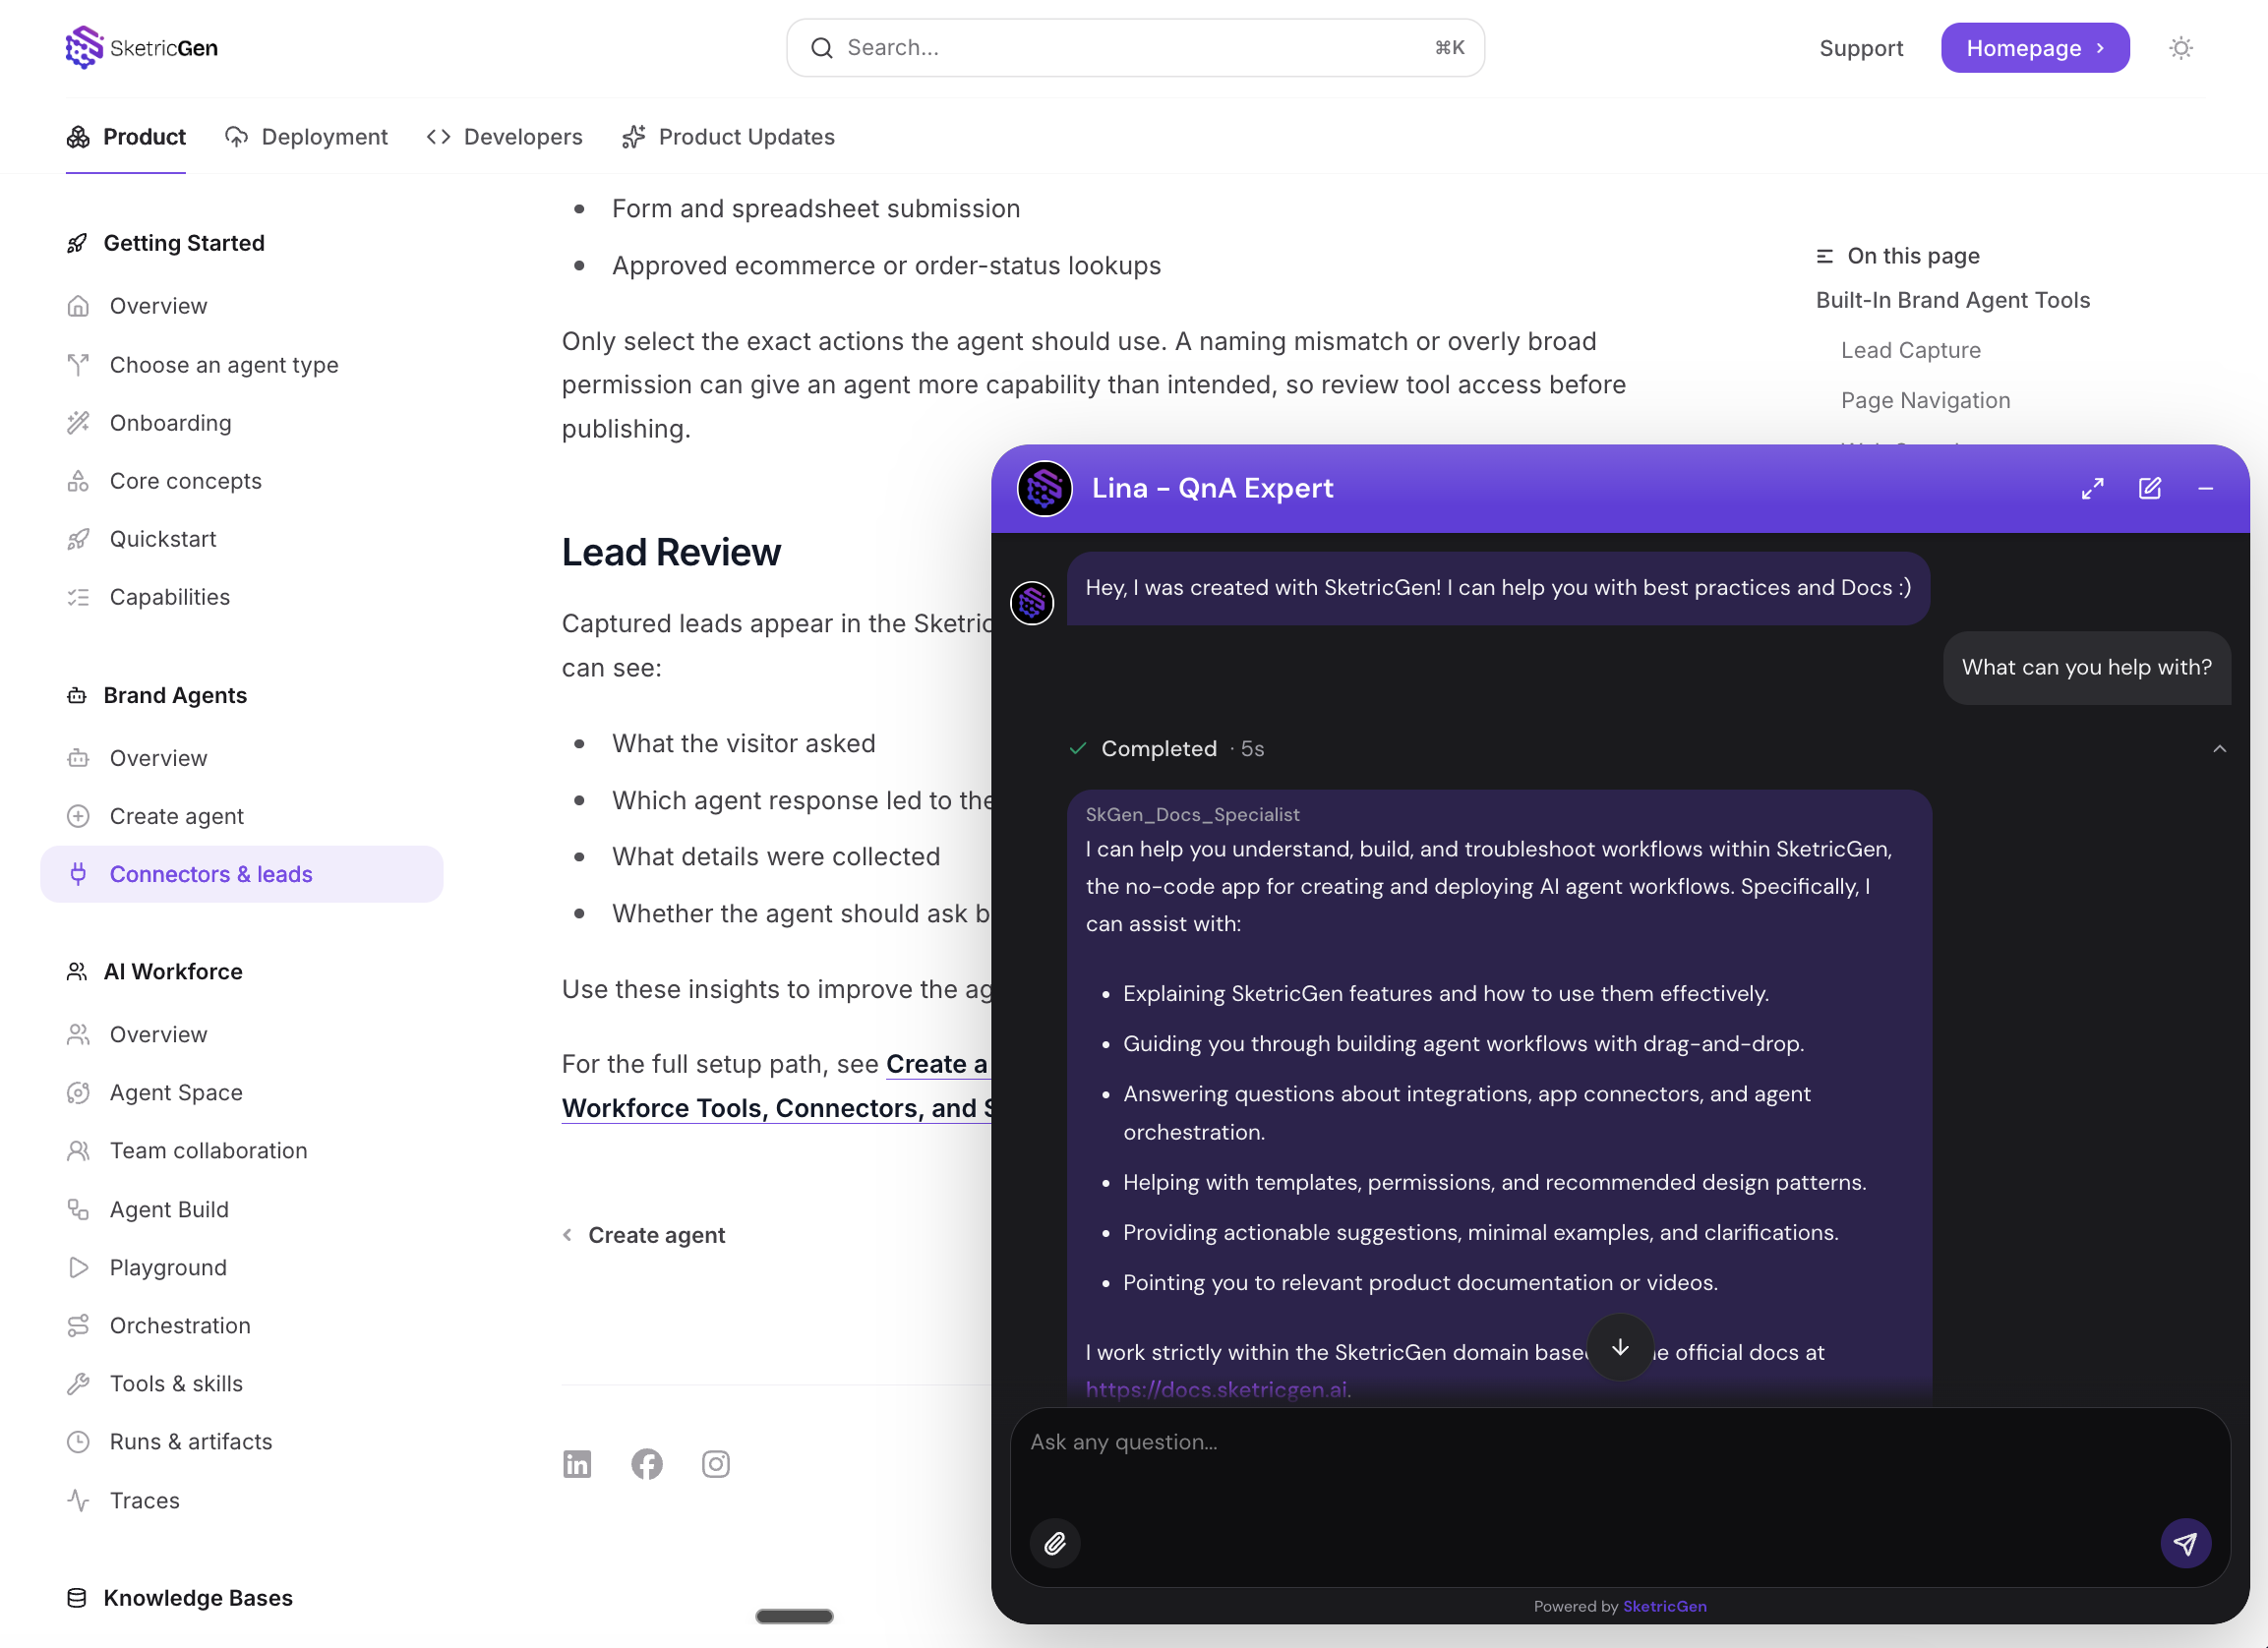Open the Facebook social icon
Image resolution: width=2268 pixels, height=1648 pixels.
(647, 1464)
